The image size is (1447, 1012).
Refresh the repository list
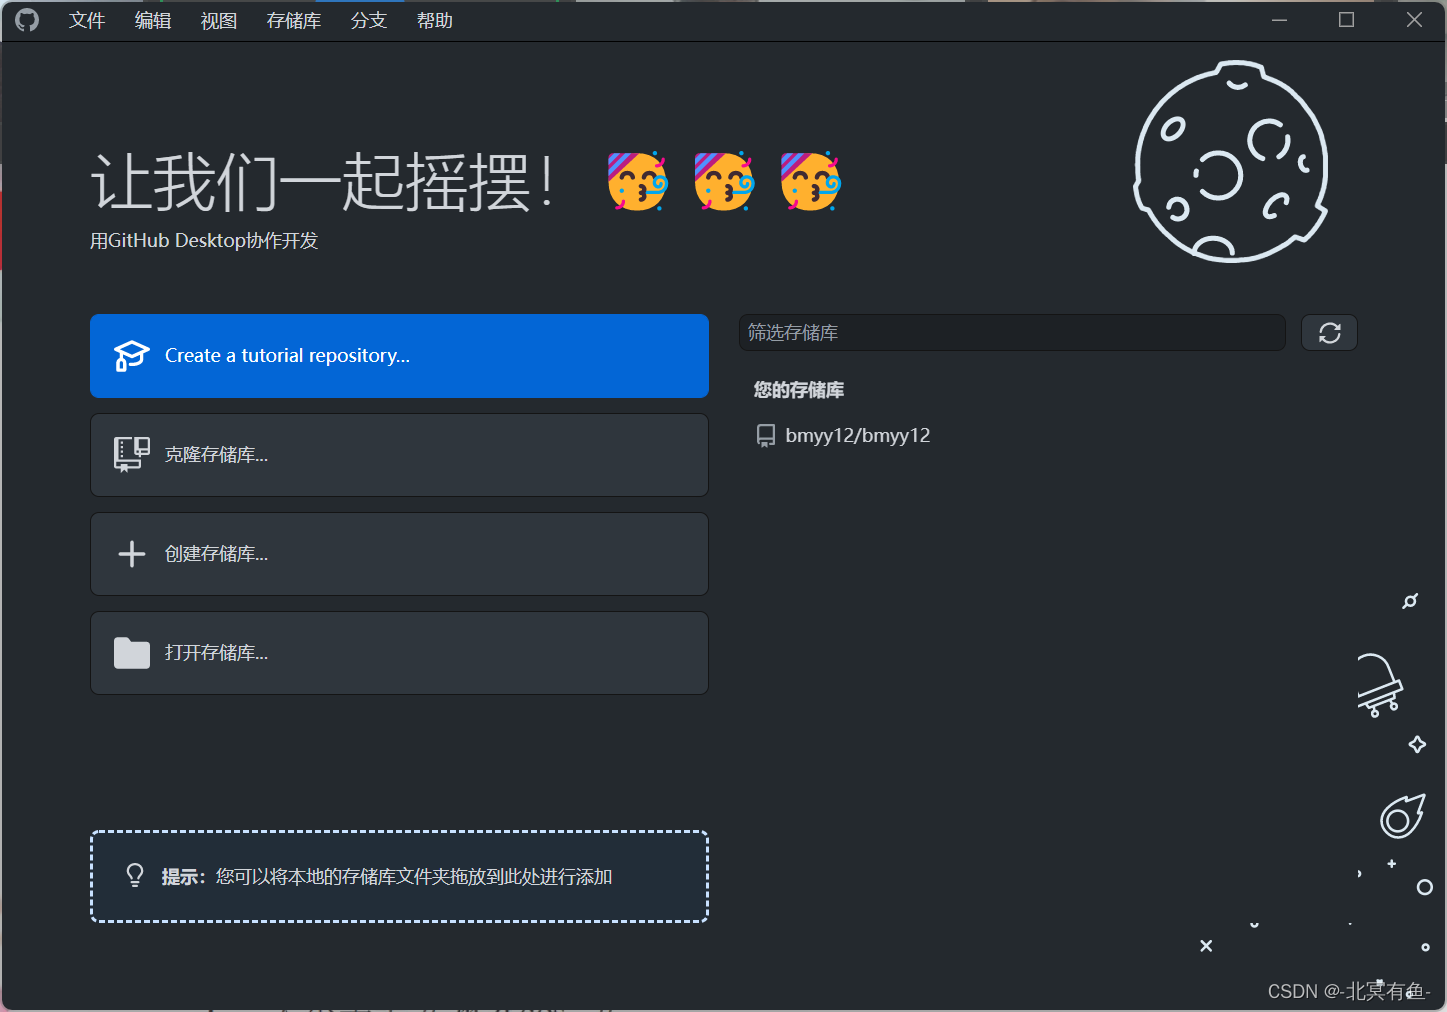1329,333
